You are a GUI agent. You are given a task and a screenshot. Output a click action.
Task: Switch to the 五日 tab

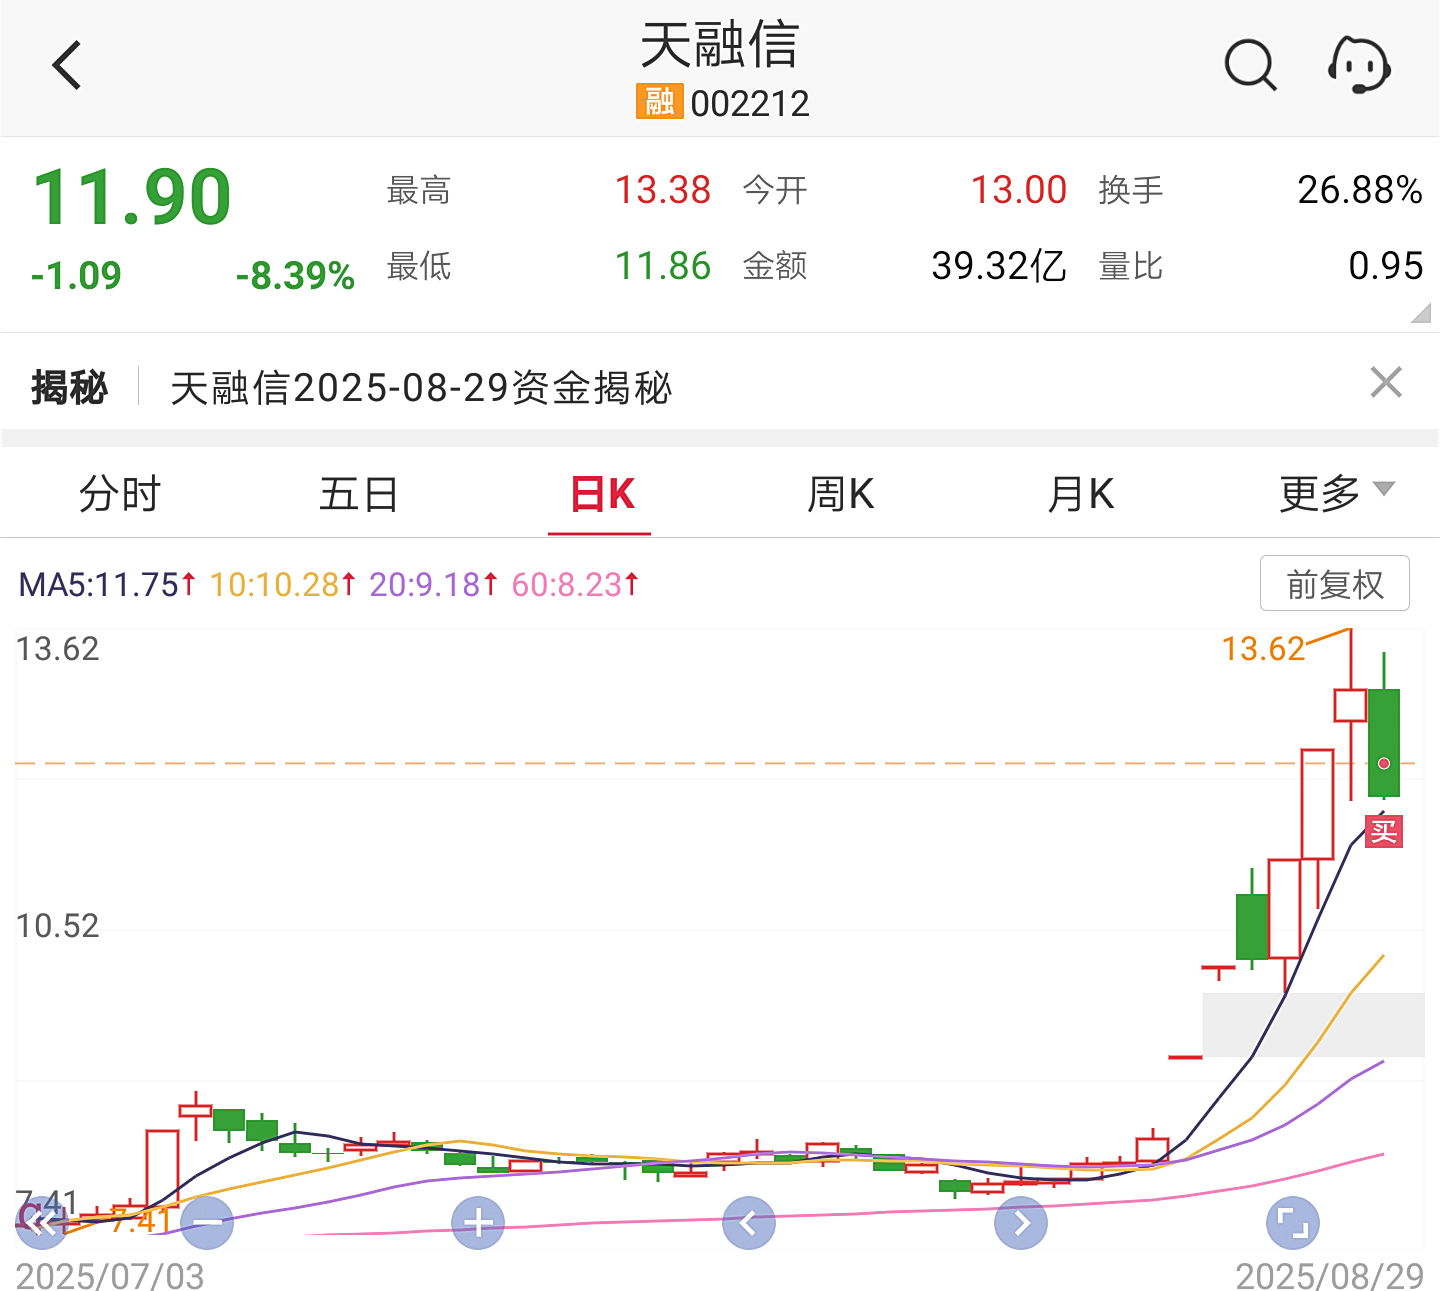tap(359, 494)
